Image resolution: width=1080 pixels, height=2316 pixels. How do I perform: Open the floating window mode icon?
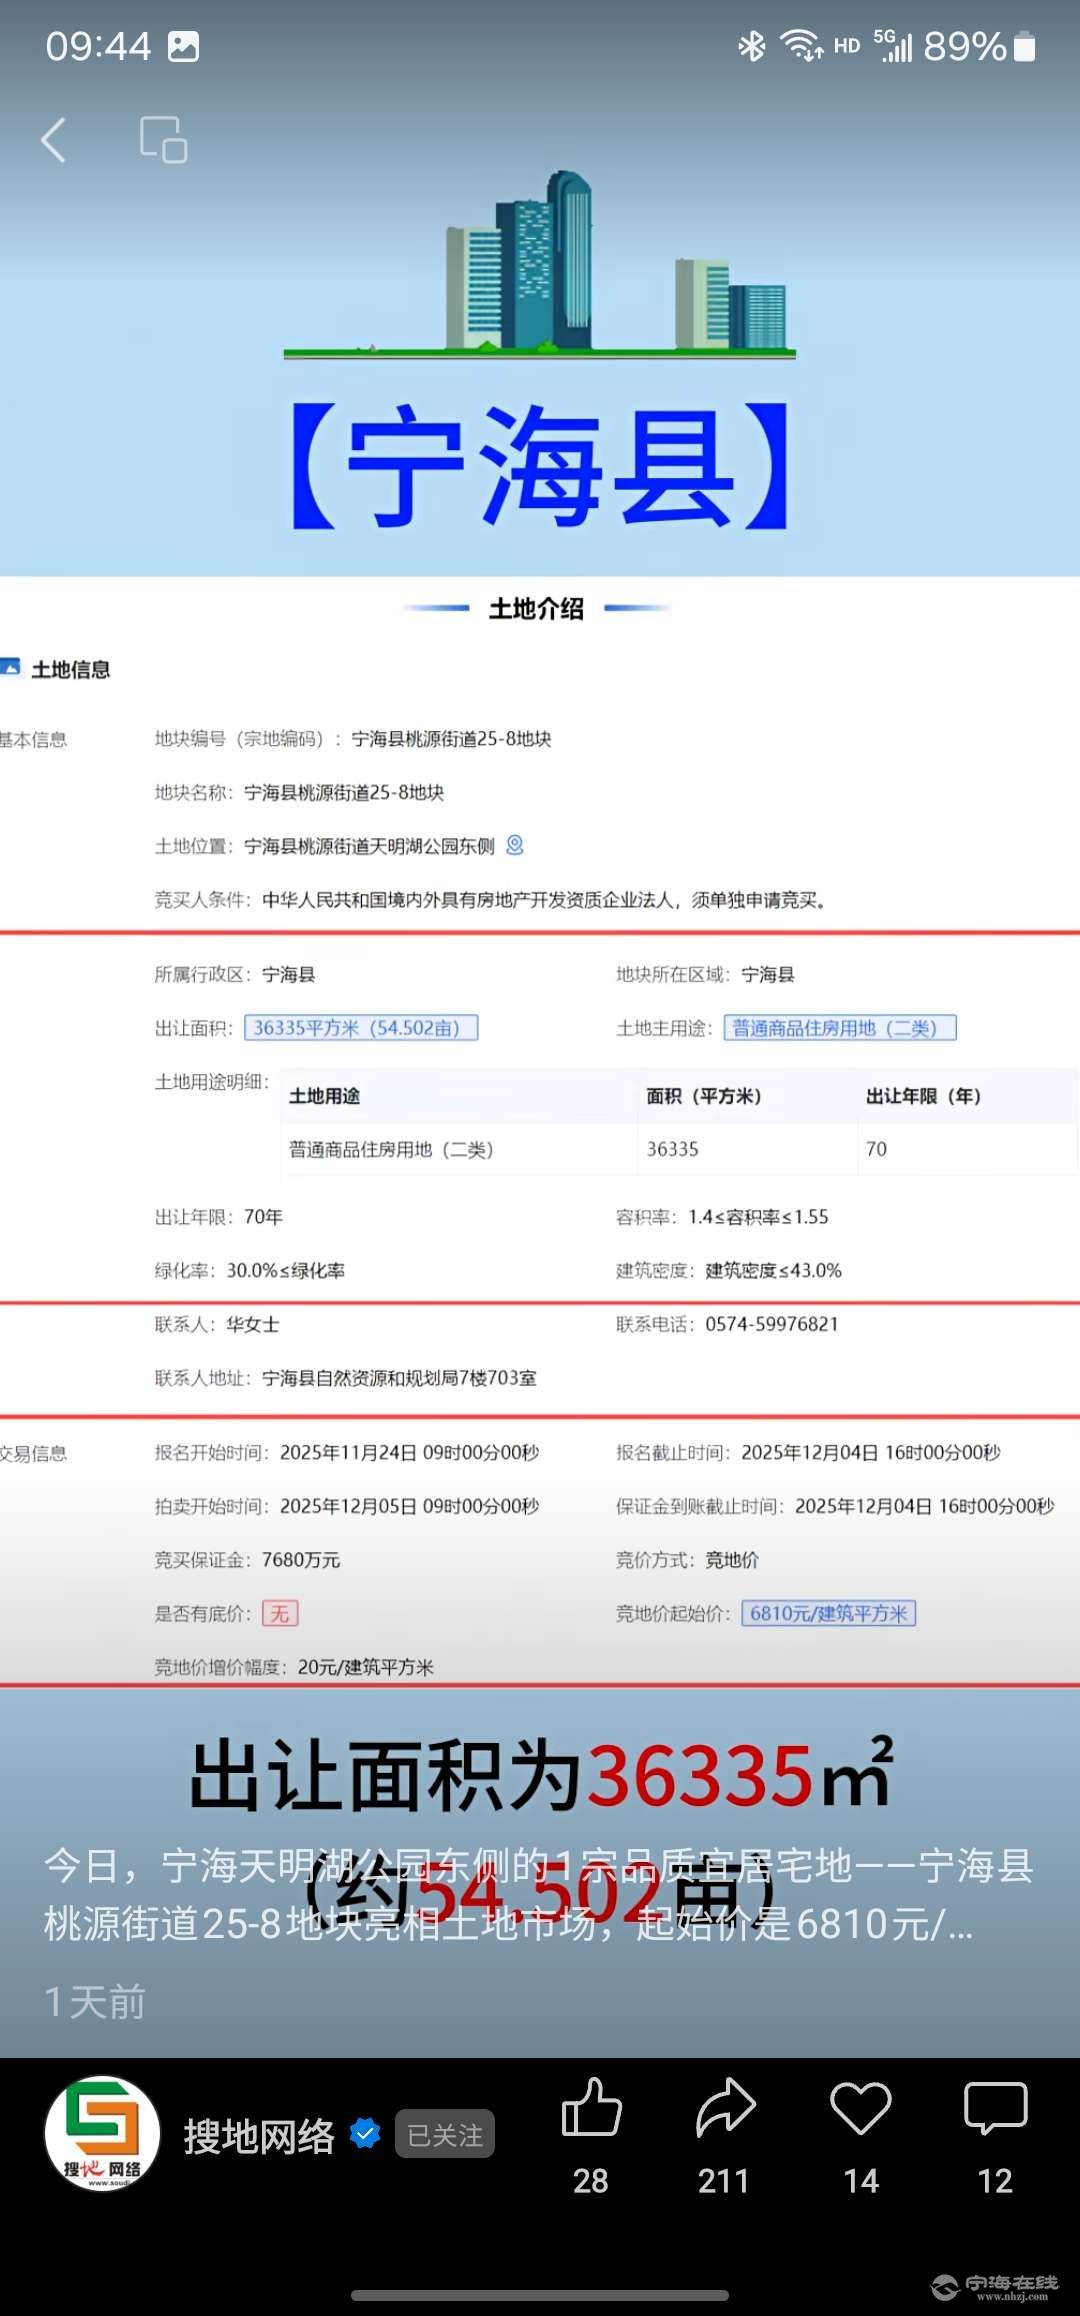(163, 140)
